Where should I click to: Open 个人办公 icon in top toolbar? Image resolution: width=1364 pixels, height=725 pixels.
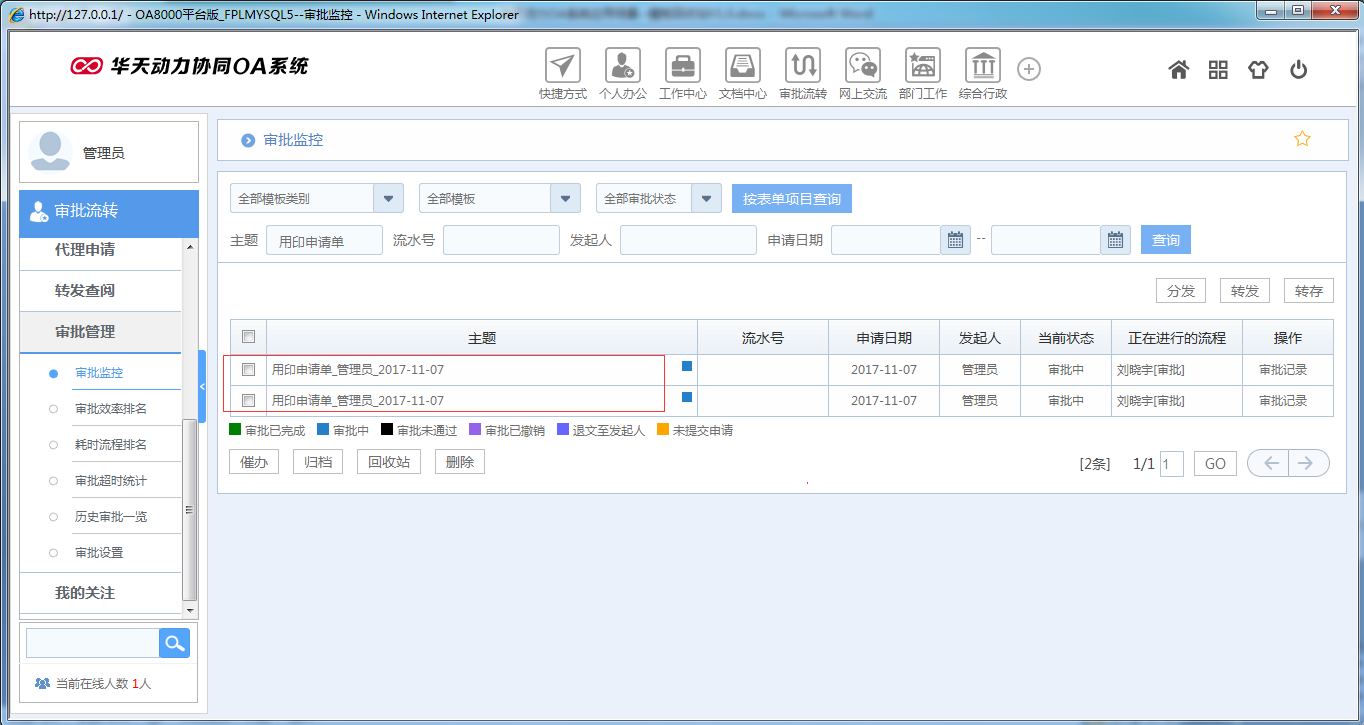[622, 66]
